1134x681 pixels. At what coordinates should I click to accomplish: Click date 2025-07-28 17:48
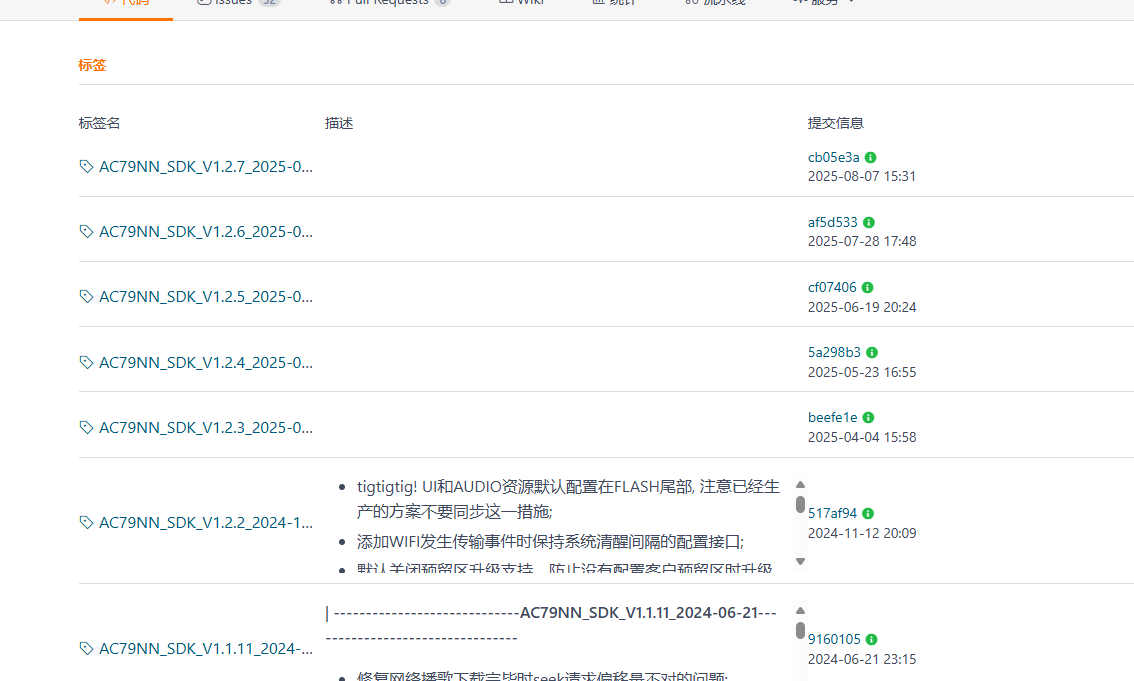tap(861, 241)
